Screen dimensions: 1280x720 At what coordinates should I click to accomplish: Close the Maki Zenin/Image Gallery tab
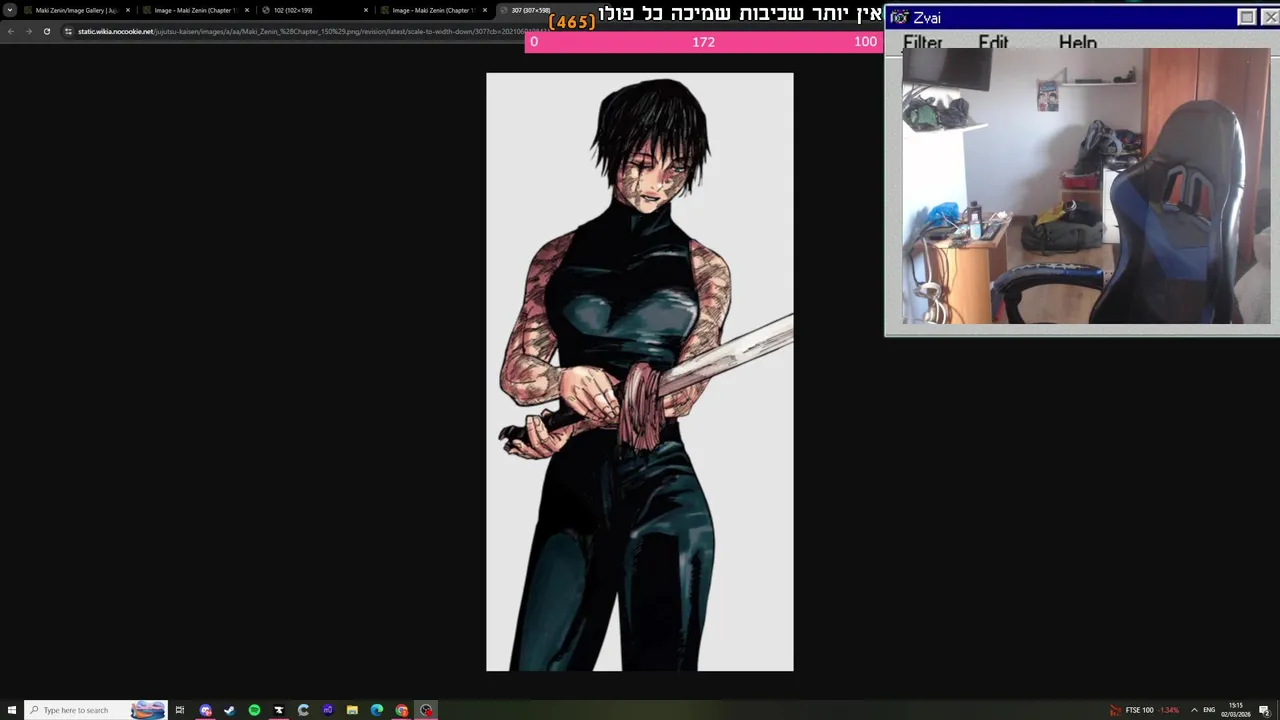[x=128, y=10]
